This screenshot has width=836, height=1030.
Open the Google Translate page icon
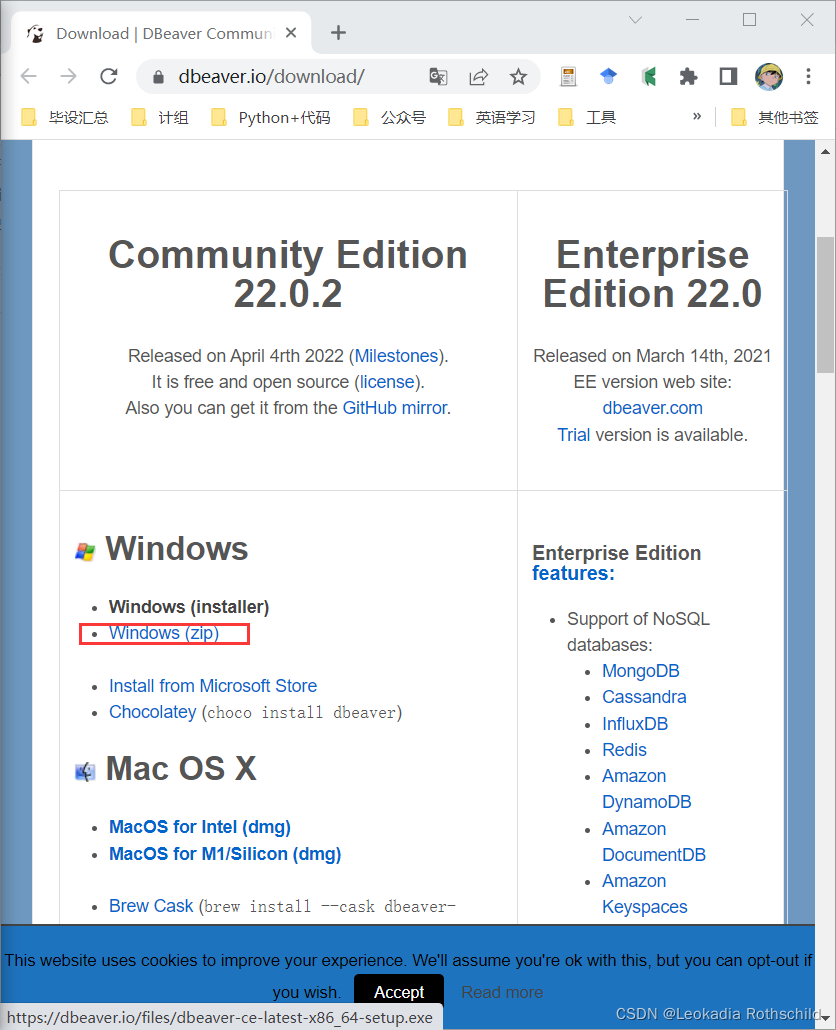pos(438,77)
